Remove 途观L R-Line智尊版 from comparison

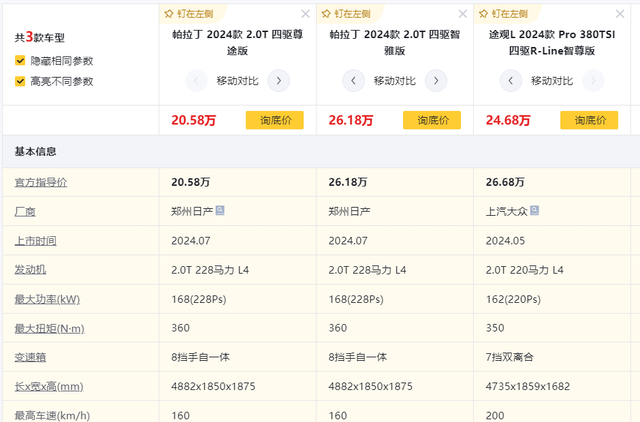[620, 14]
